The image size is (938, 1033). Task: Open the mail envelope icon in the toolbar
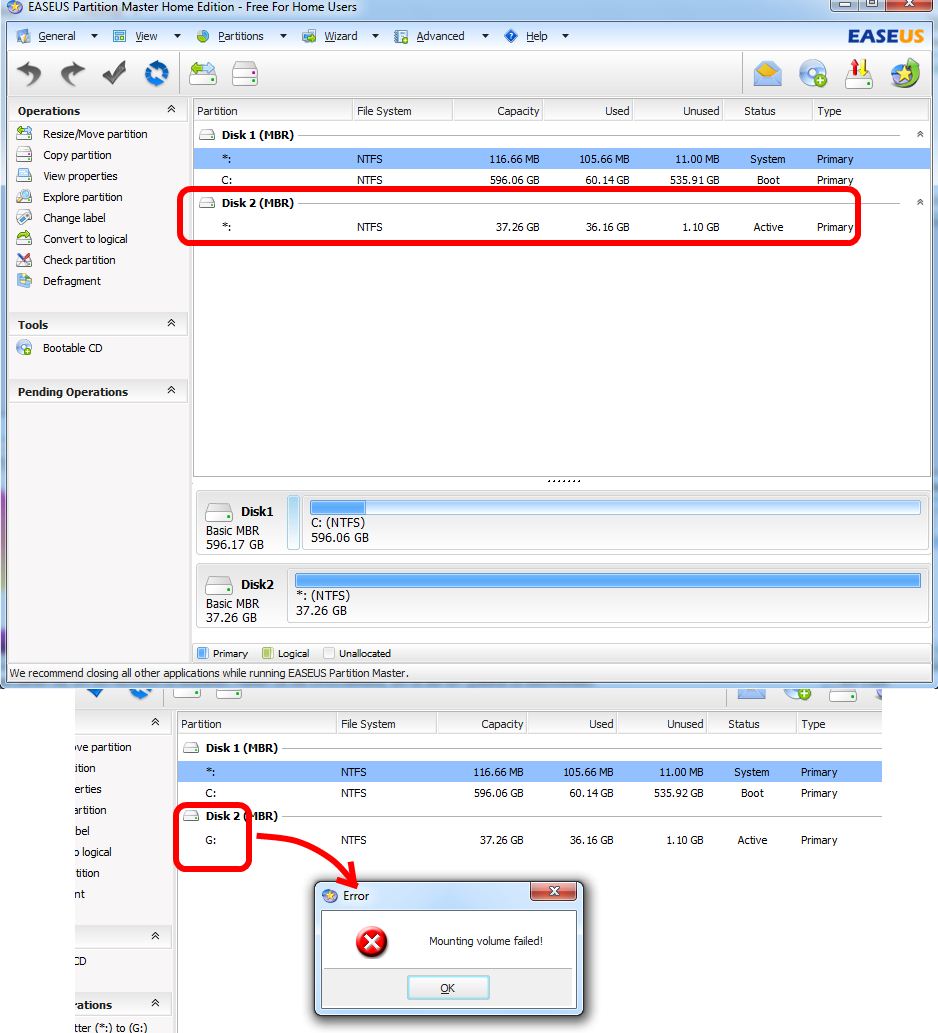point(767,73)
